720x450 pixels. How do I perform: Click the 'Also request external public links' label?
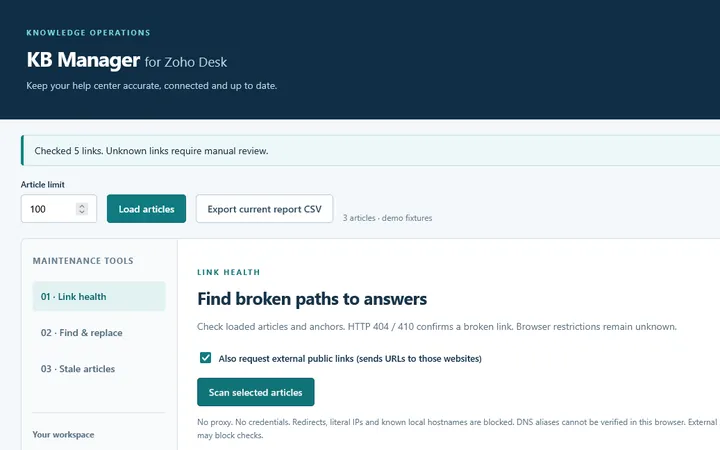click(x=350, y=359)
